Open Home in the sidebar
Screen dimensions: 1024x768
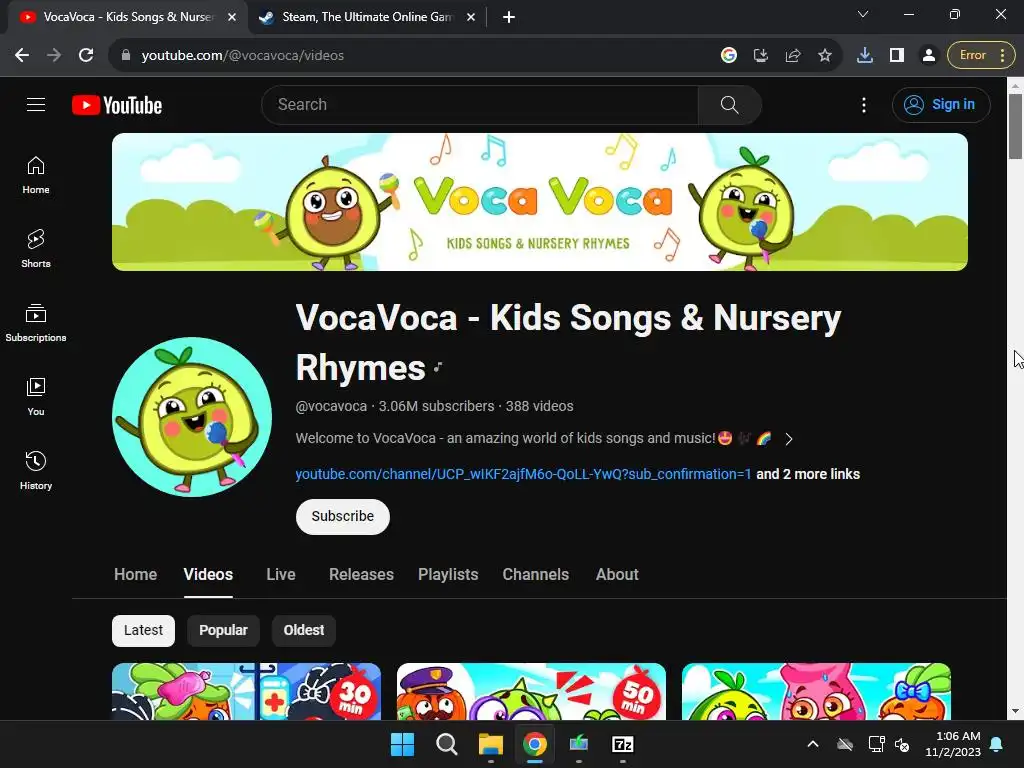36,175
